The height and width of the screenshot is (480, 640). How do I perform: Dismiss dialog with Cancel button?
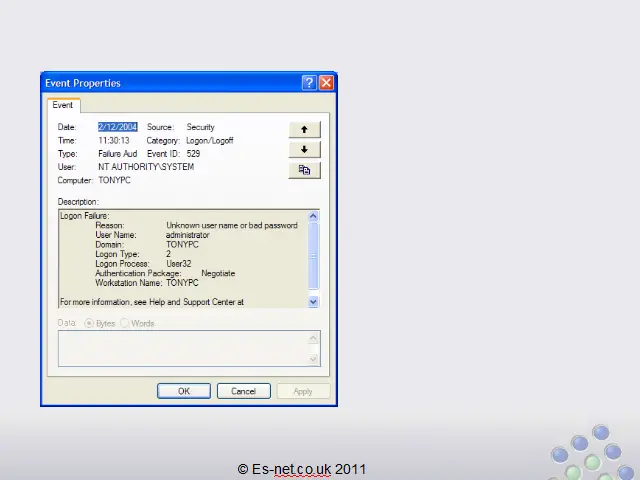click(x=244, y=391)
